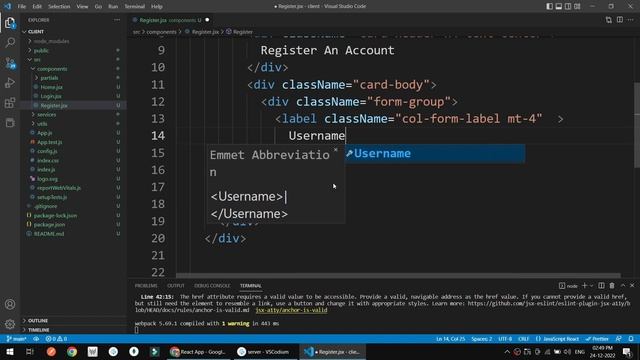Open editor More Actions ellipsis
Viewport: 640px width, 360px height.
631,20
